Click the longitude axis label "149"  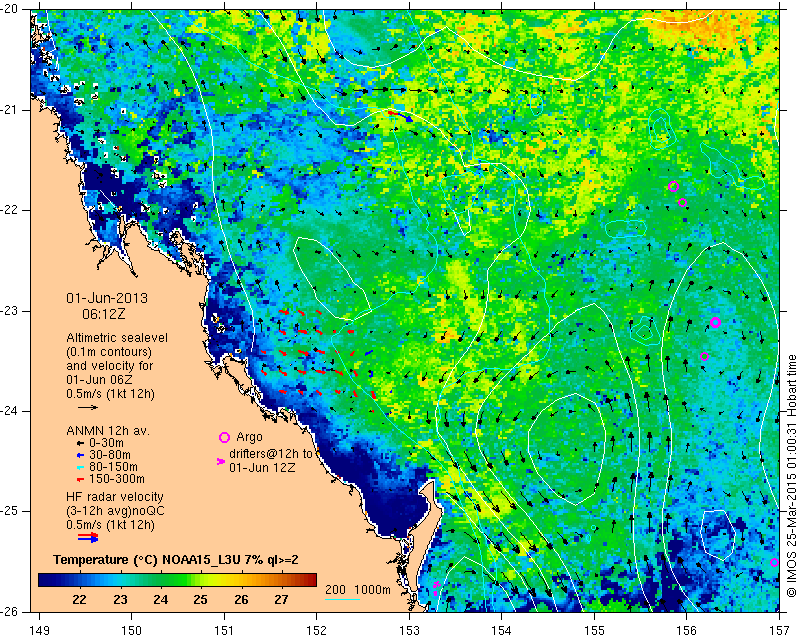click(40, 631)
